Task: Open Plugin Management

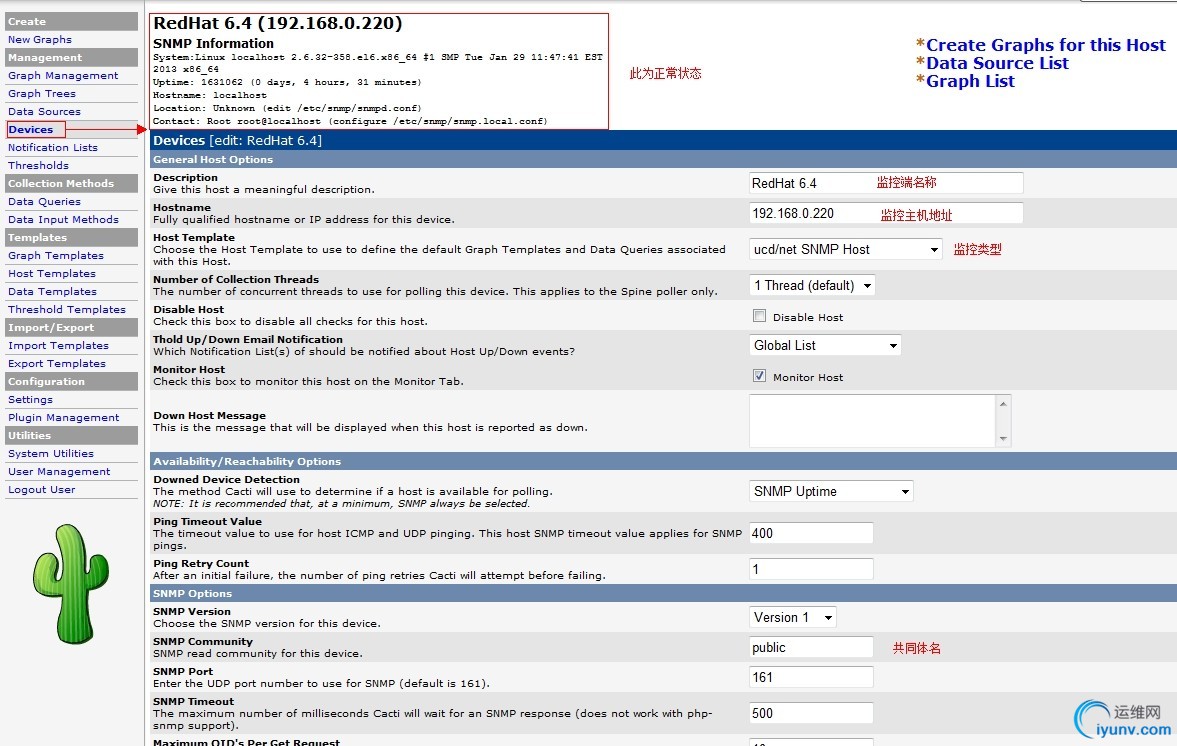Action: (63, 417)
